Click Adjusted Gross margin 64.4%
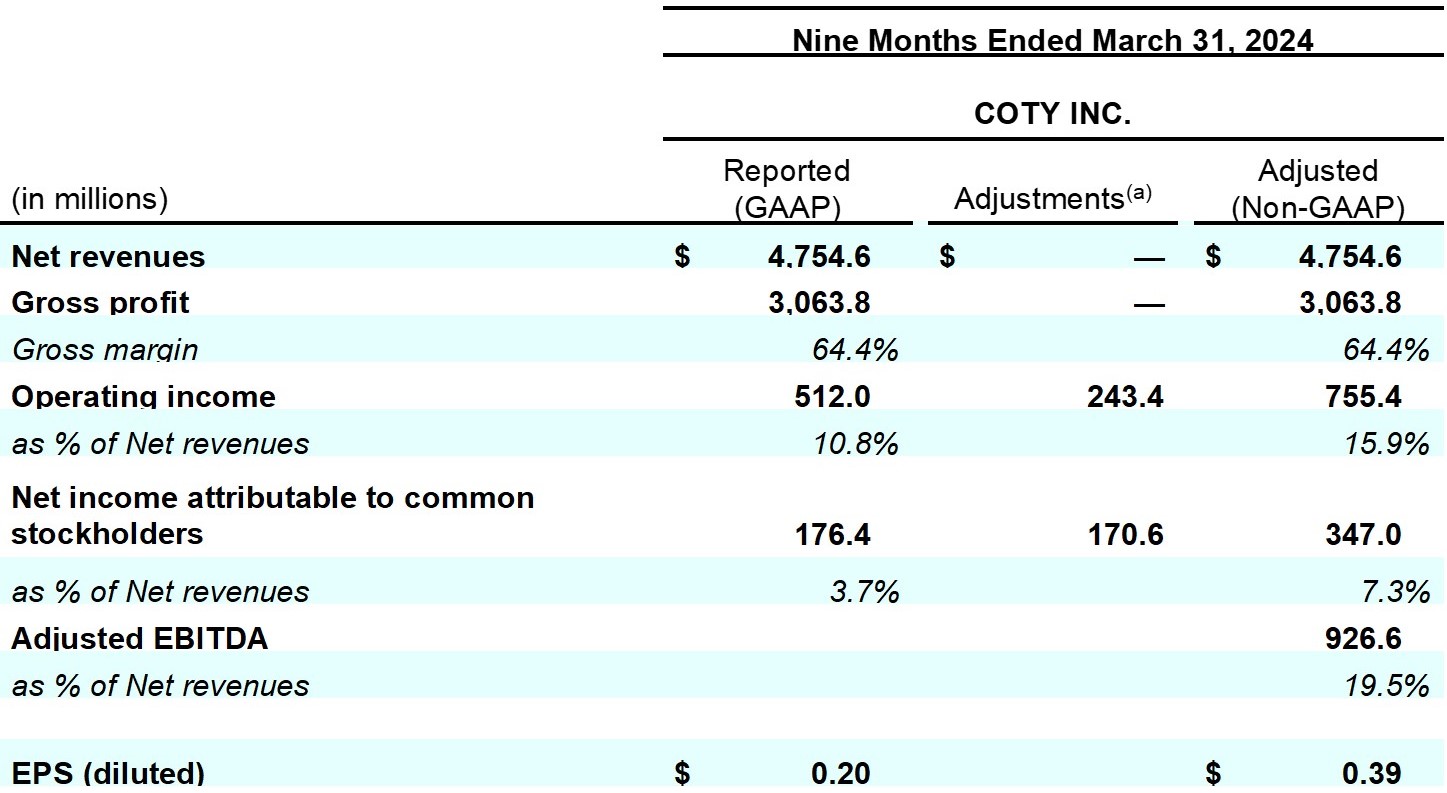 point(1386,349)
